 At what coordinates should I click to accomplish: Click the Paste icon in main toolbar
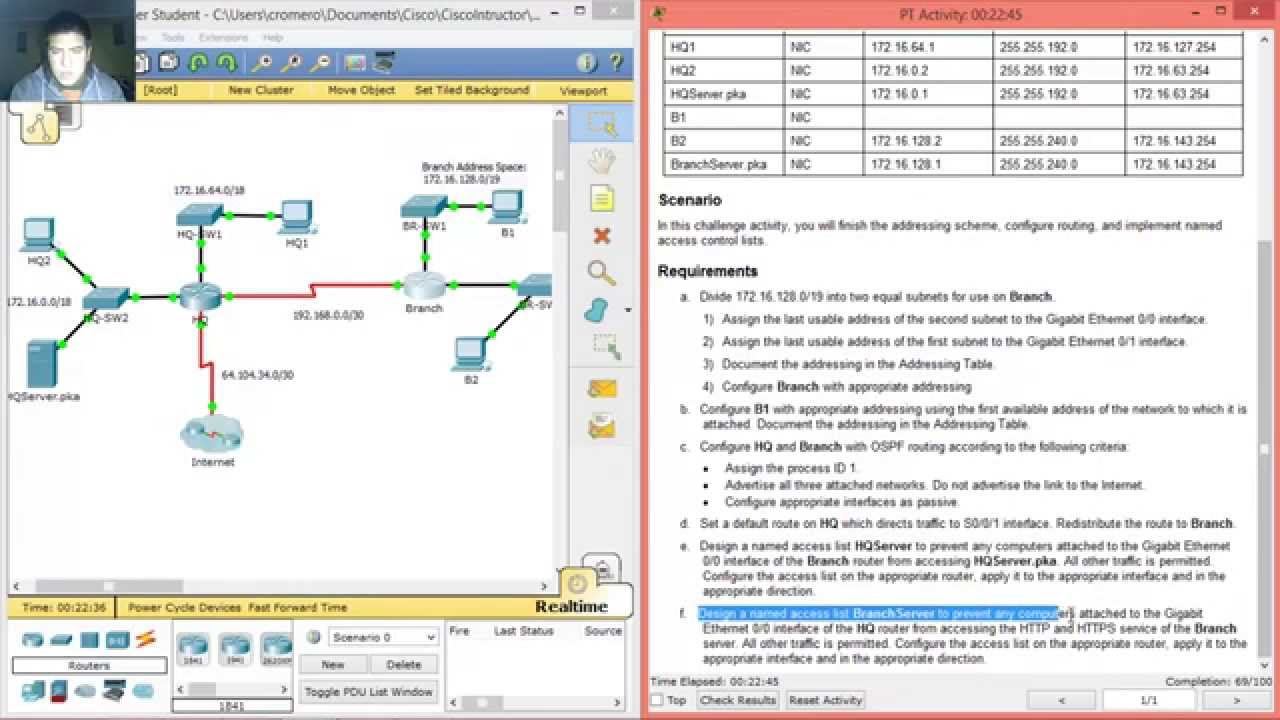(168, 63)
